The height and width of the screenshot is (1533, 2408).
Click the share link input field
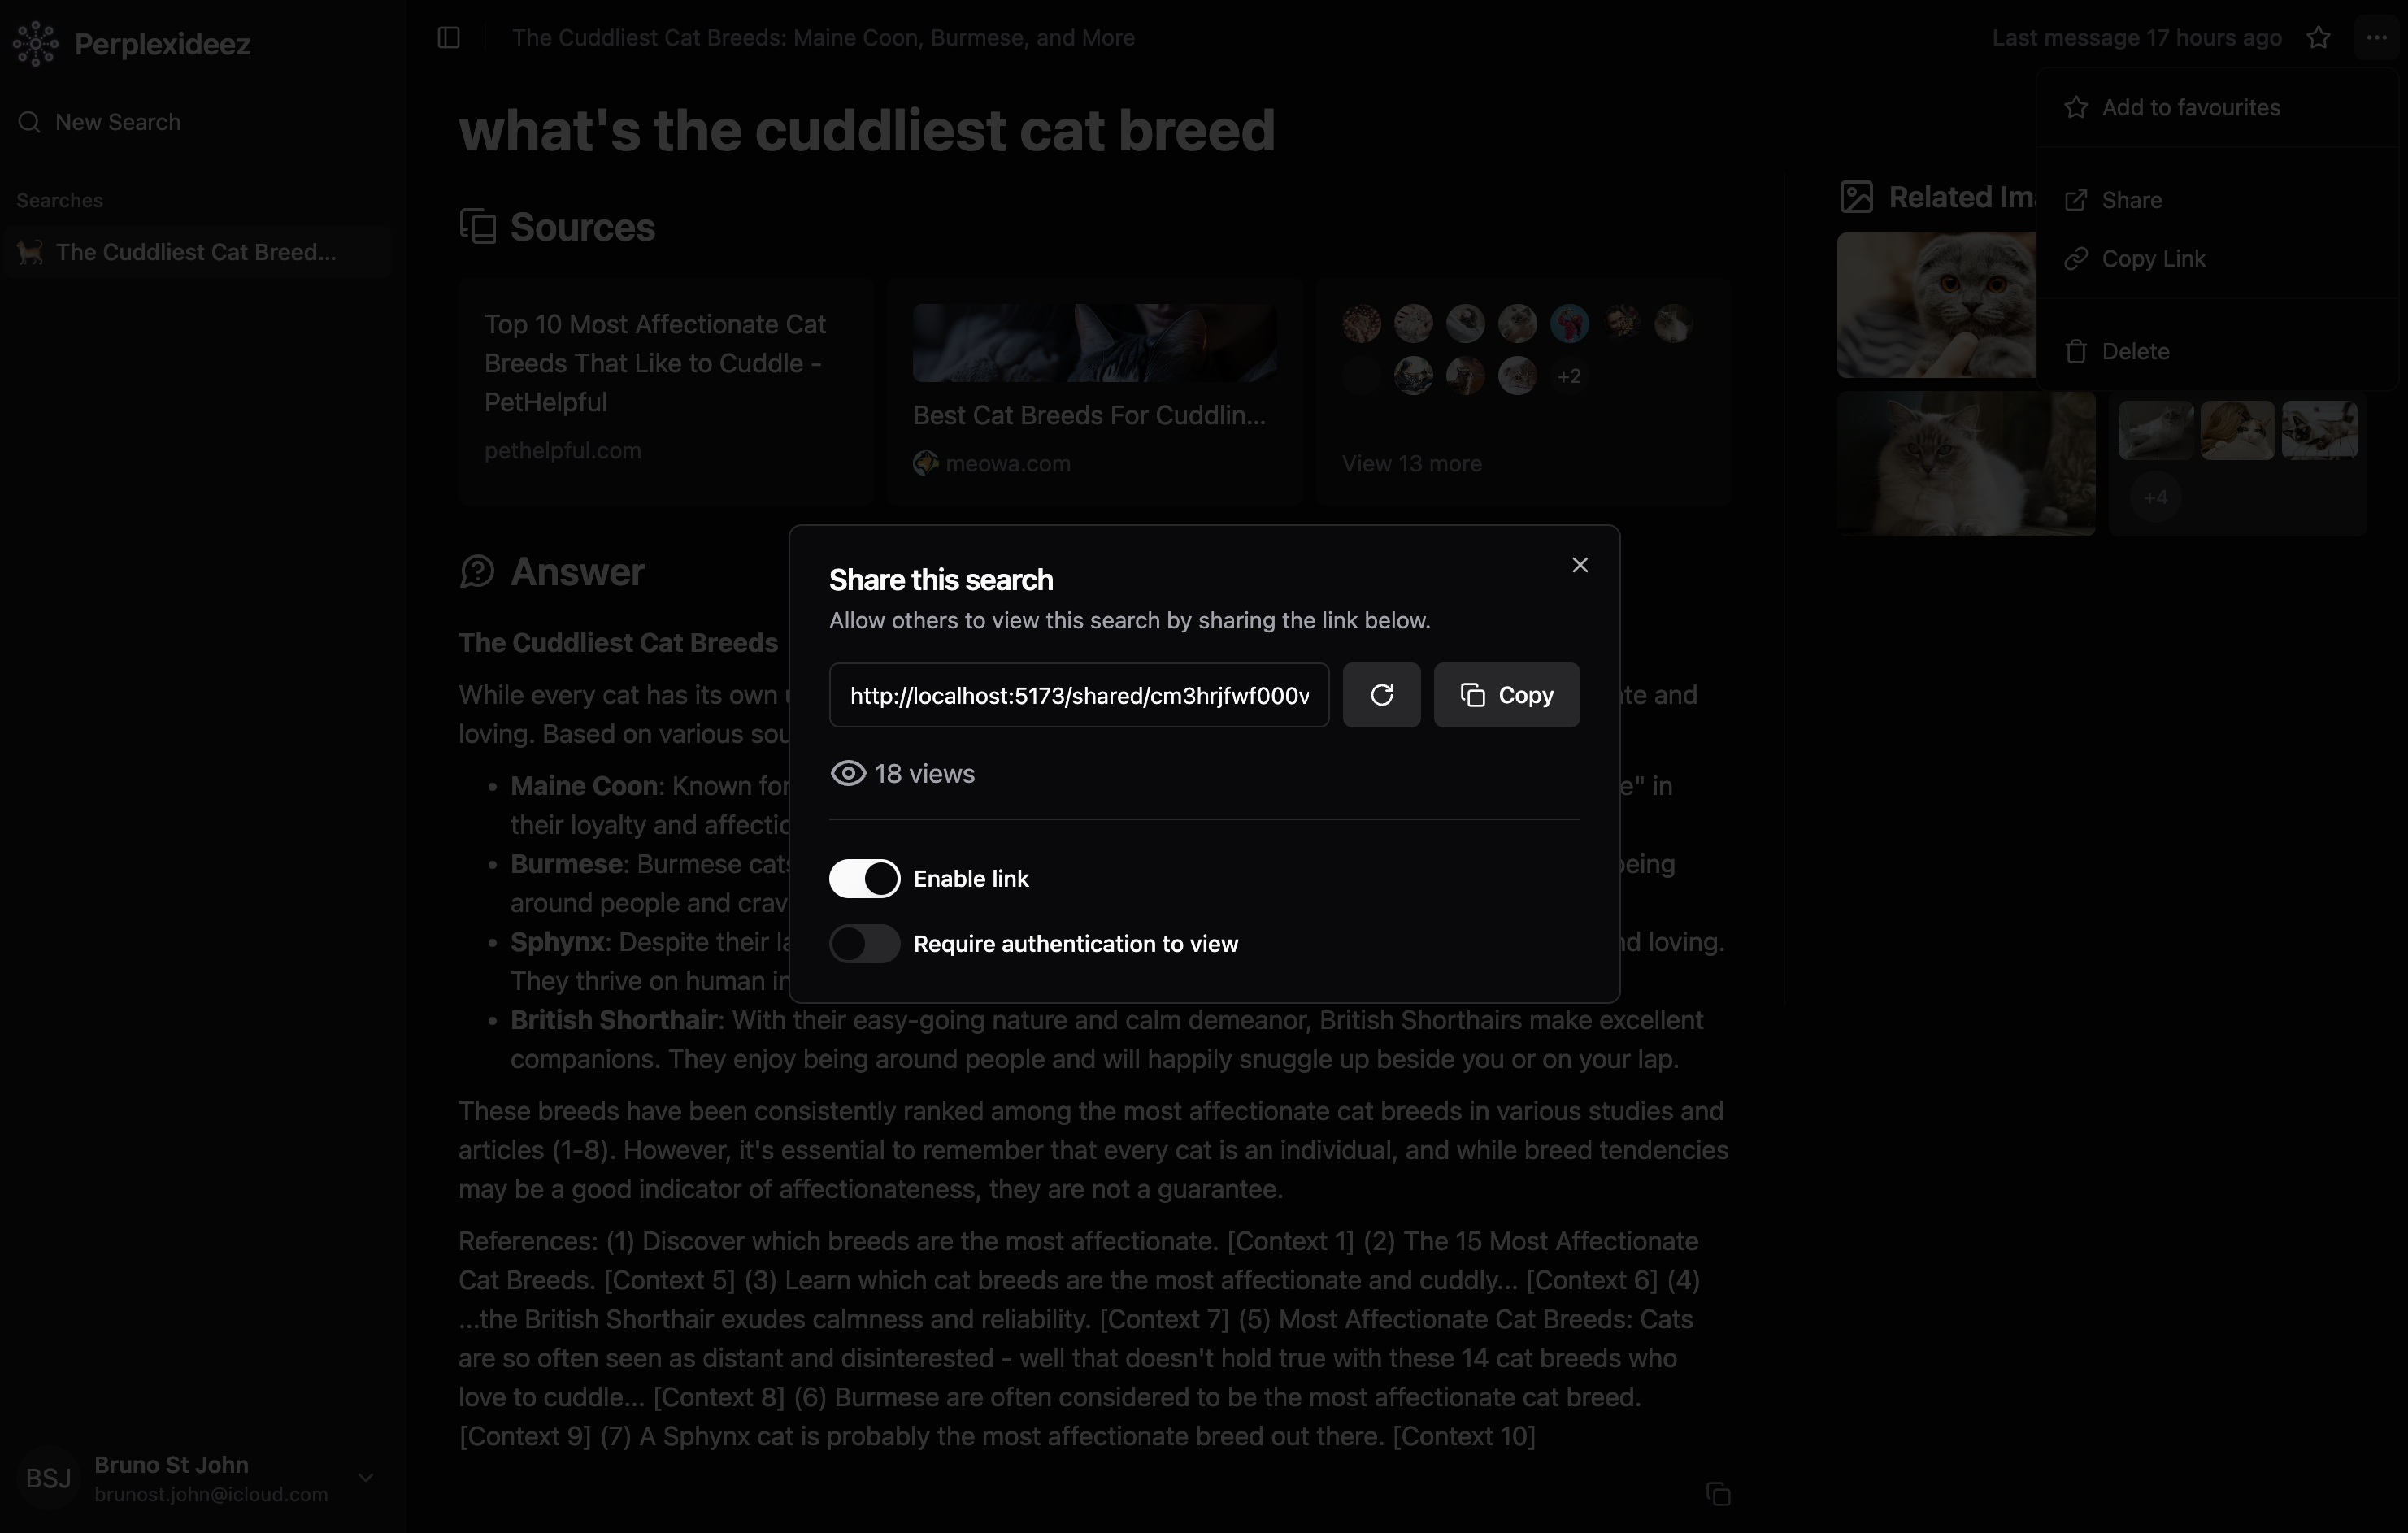1080,693
